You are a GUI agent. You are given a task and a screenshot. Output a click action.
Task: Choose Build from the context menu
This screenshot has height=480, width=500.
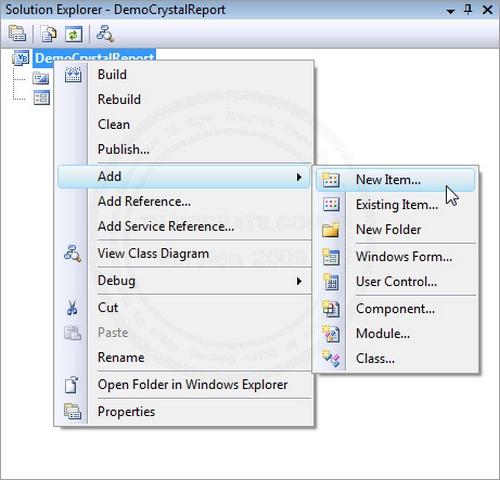(112, 74)
